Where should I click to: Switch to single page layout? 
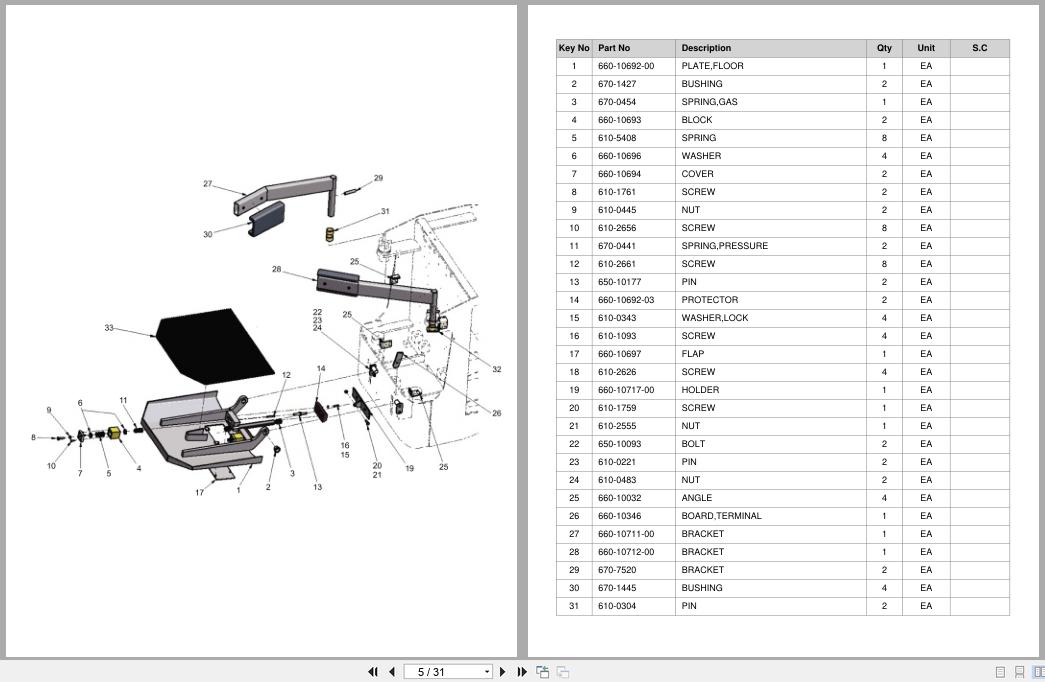pyautogui.click(x=1000, y=672)
